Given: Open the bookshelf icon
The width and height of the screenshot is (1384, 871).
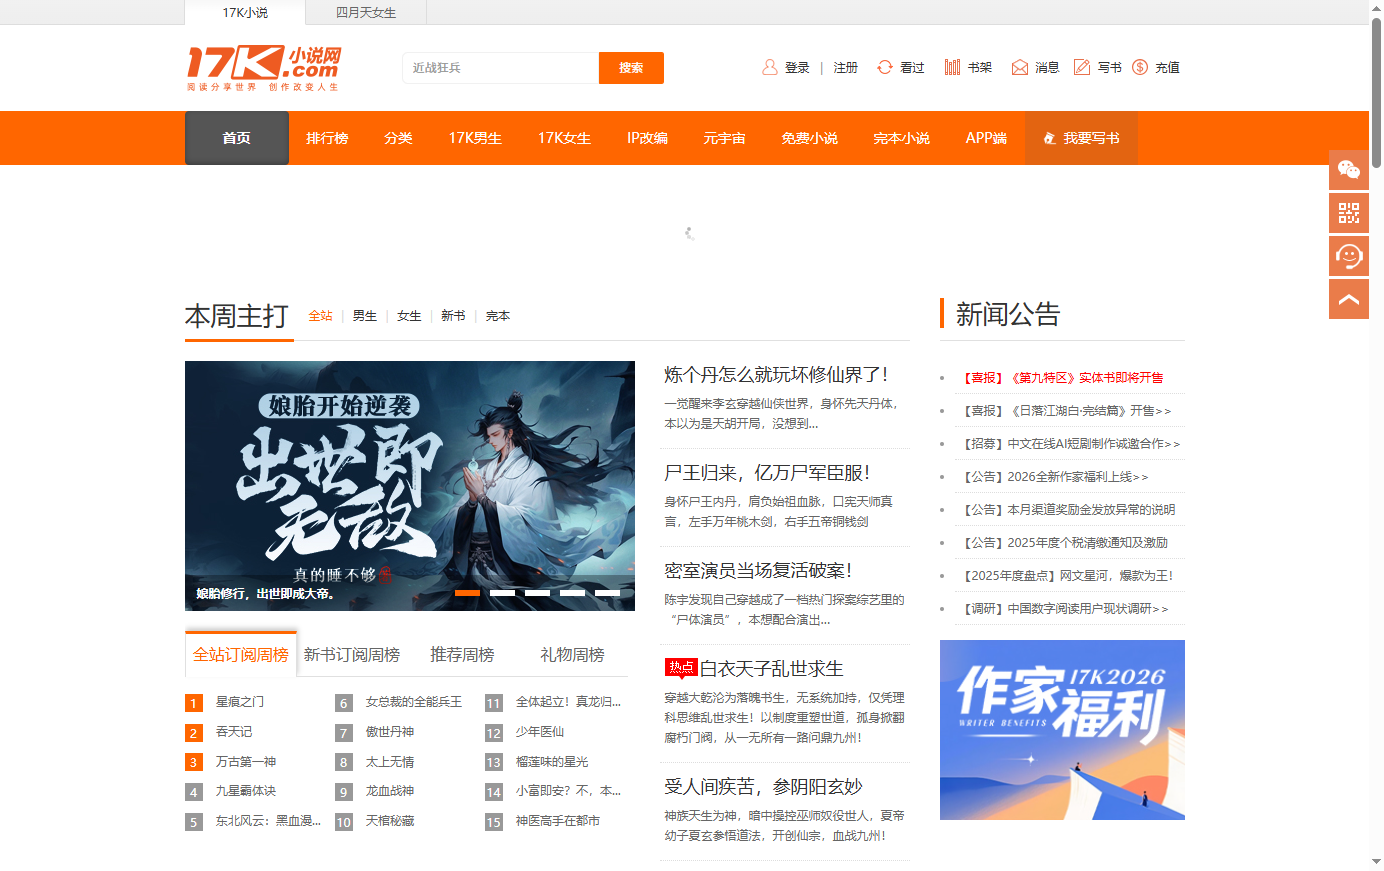Looking at the screenshot, I should click(952, 67).
